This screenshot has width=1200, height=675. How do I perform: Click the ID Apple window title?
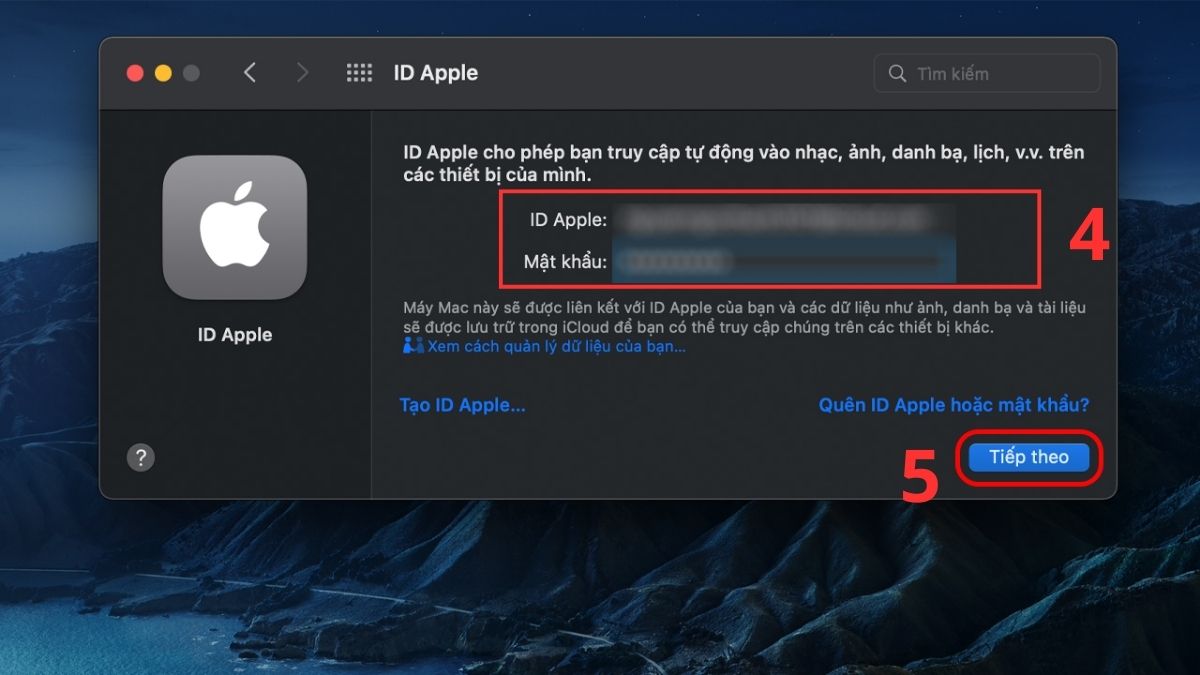click(434, 72)
